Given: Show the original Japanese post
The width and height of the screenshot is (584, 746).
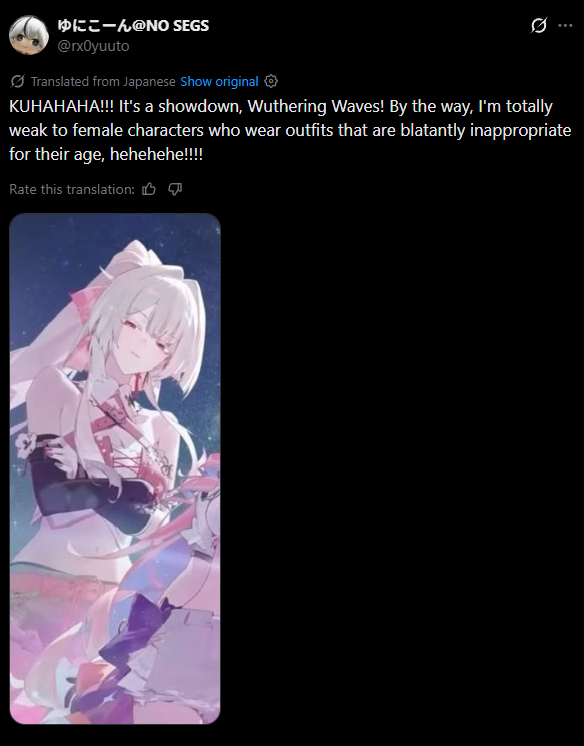Looking at the screenshot, I should click(x=219, y=81).
